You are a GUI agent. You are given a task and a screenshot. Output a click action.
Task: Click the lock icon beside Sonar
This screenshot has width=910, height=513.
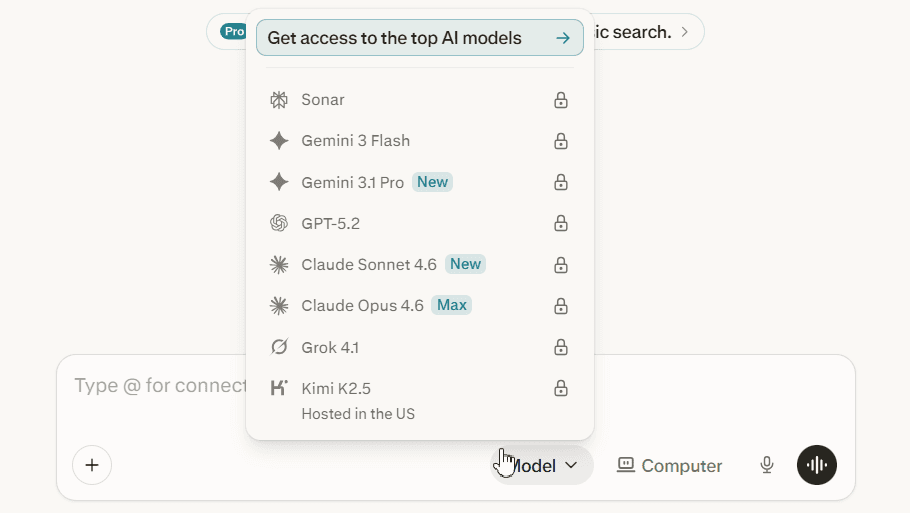click(x=561, y=100)
